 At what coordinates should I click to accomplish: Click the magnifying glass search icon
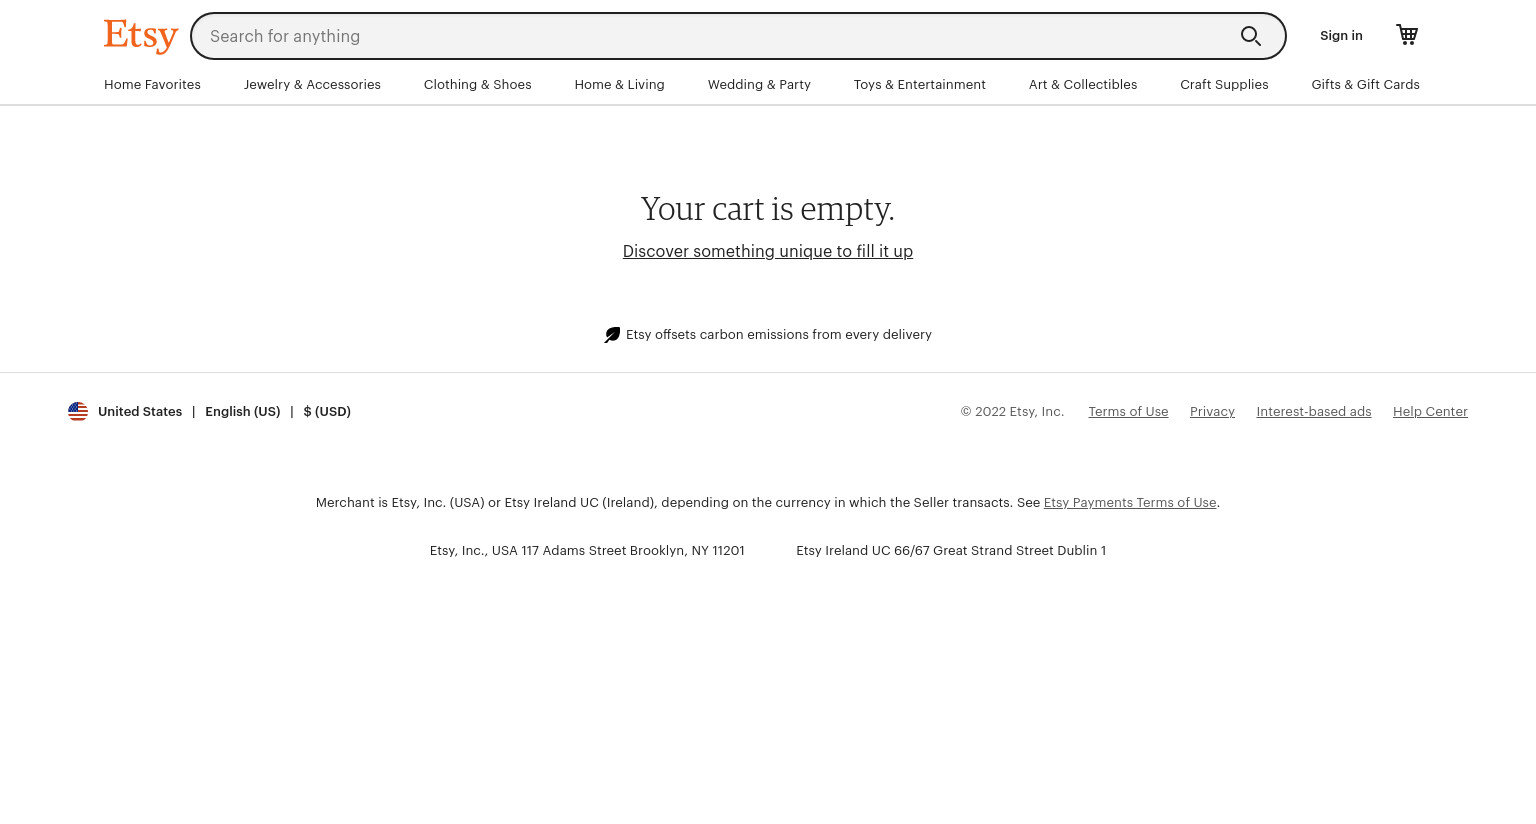1251,36
